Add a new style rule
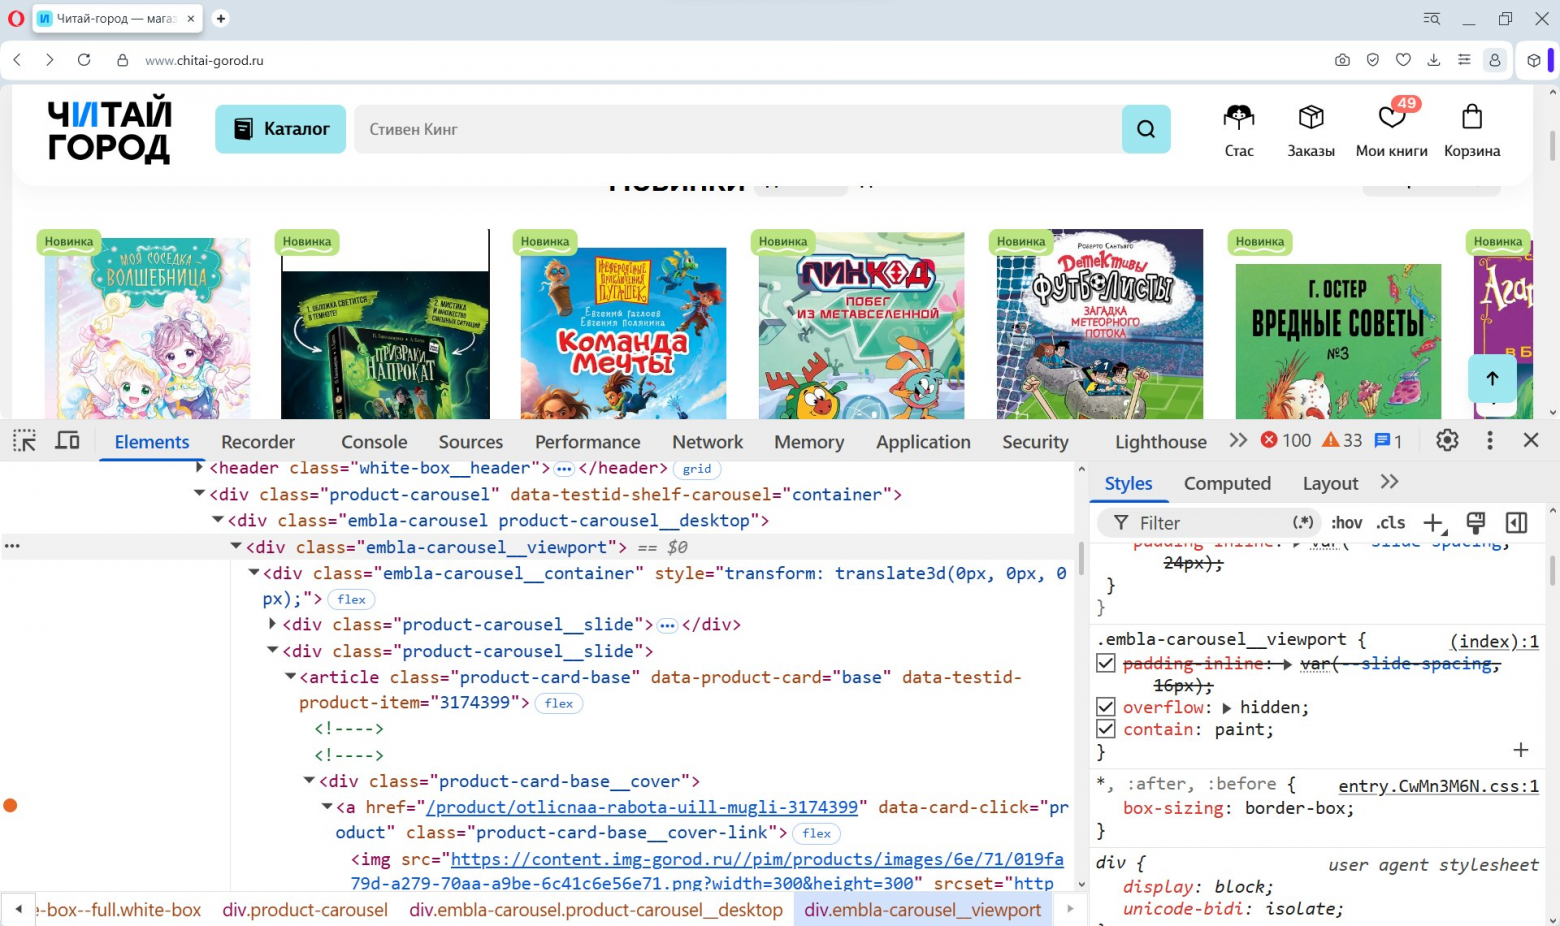 pyautogui.click(x=1434, y=522)
